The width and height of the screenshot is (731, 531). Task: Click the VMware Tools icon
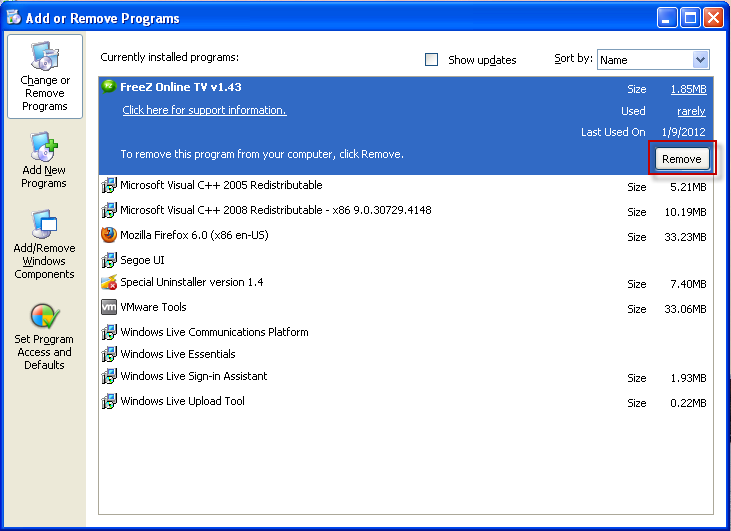click(x=109, y=307)
